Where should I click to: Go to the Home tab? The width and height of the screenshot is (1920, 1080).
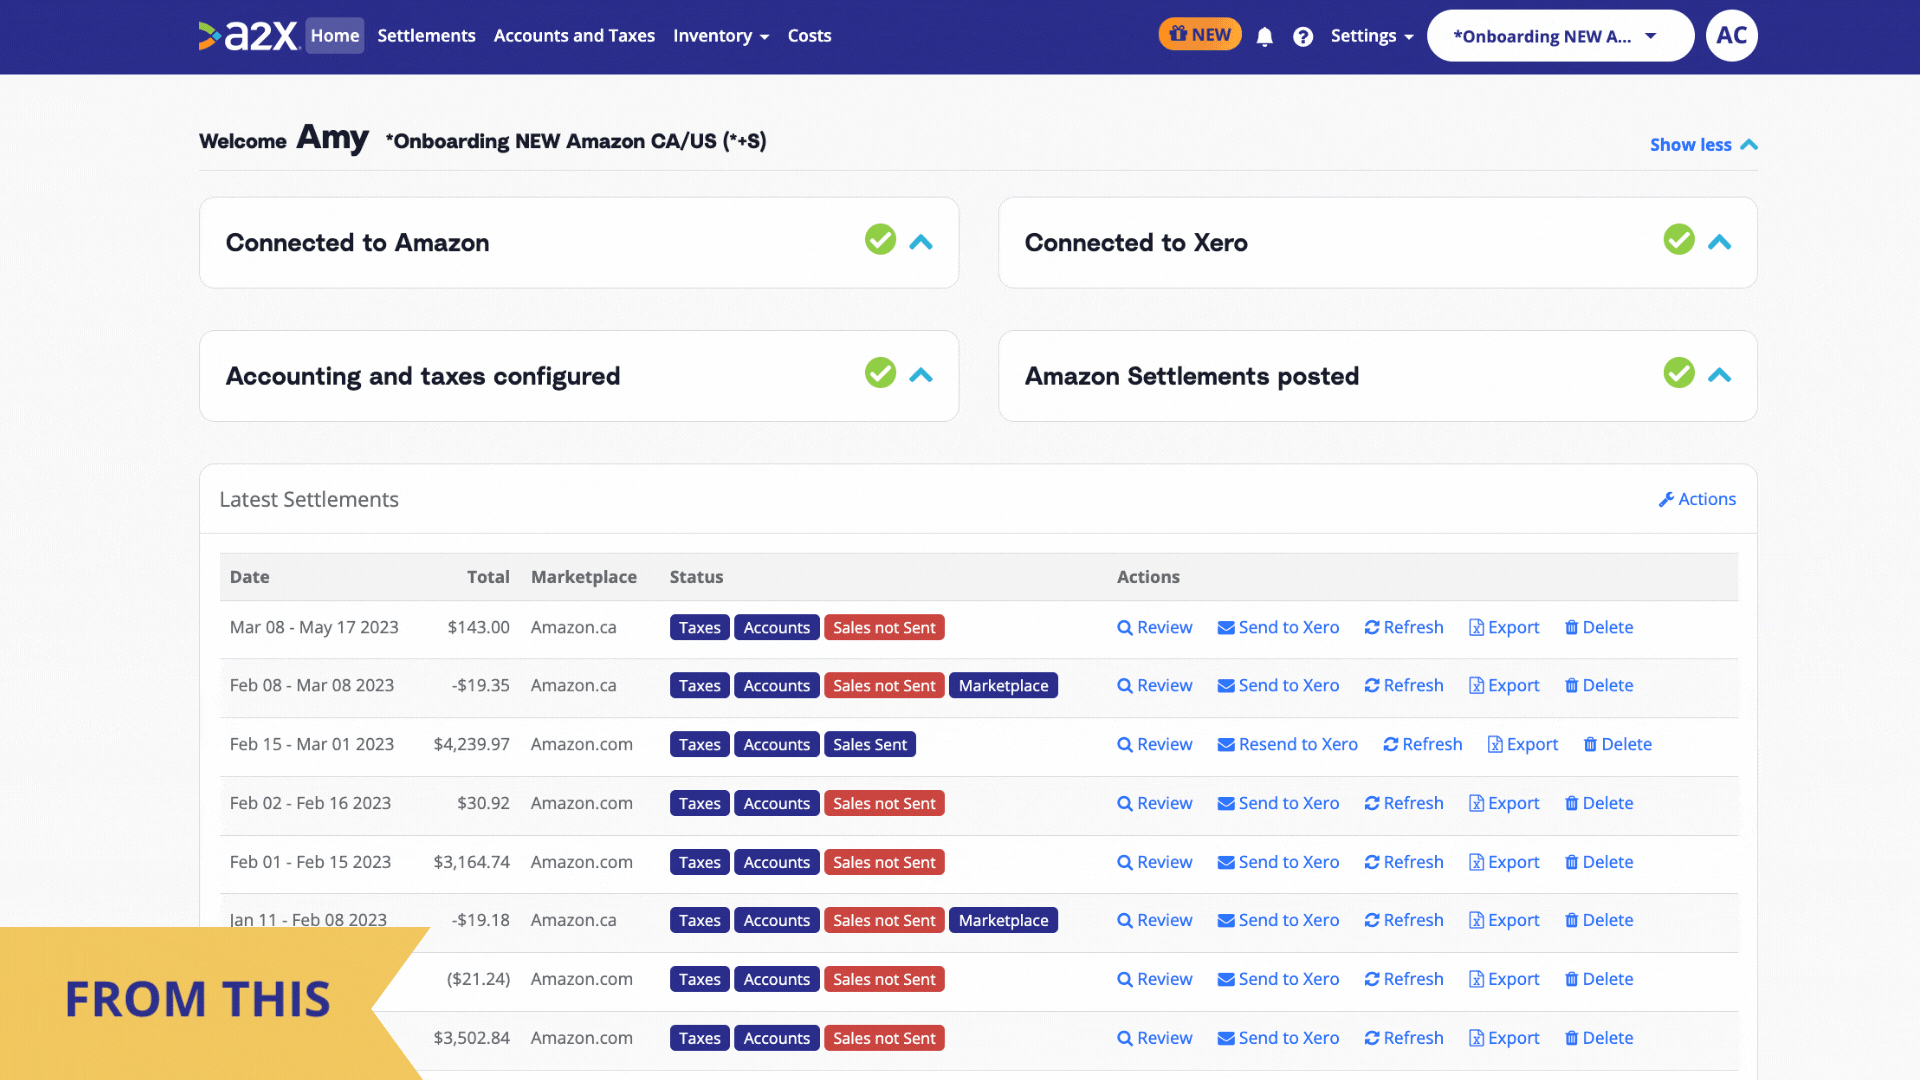(334, 36)
